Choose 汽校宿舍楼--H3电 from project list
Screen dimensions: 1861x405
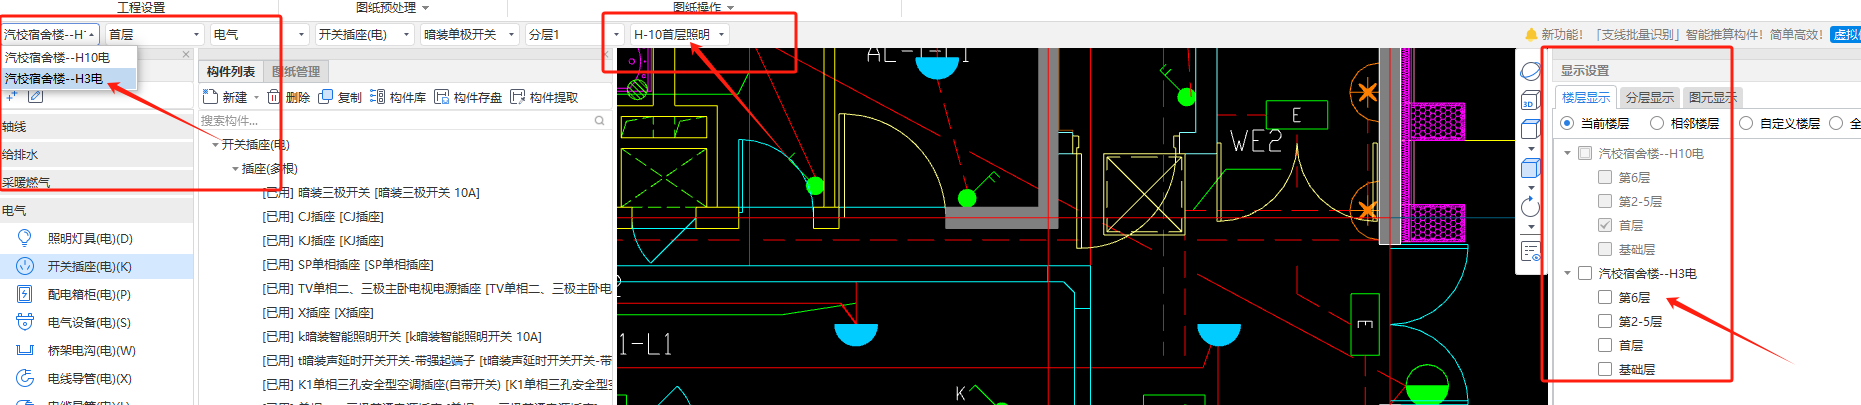click(68, 78)
